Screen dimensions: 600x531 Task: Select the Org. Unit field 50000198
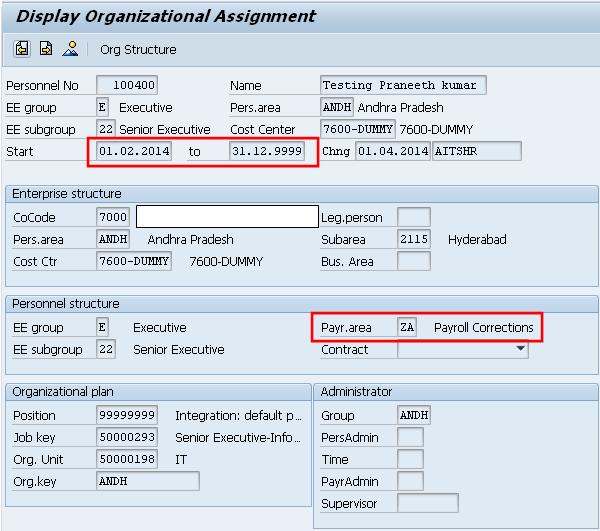(127, 459)
